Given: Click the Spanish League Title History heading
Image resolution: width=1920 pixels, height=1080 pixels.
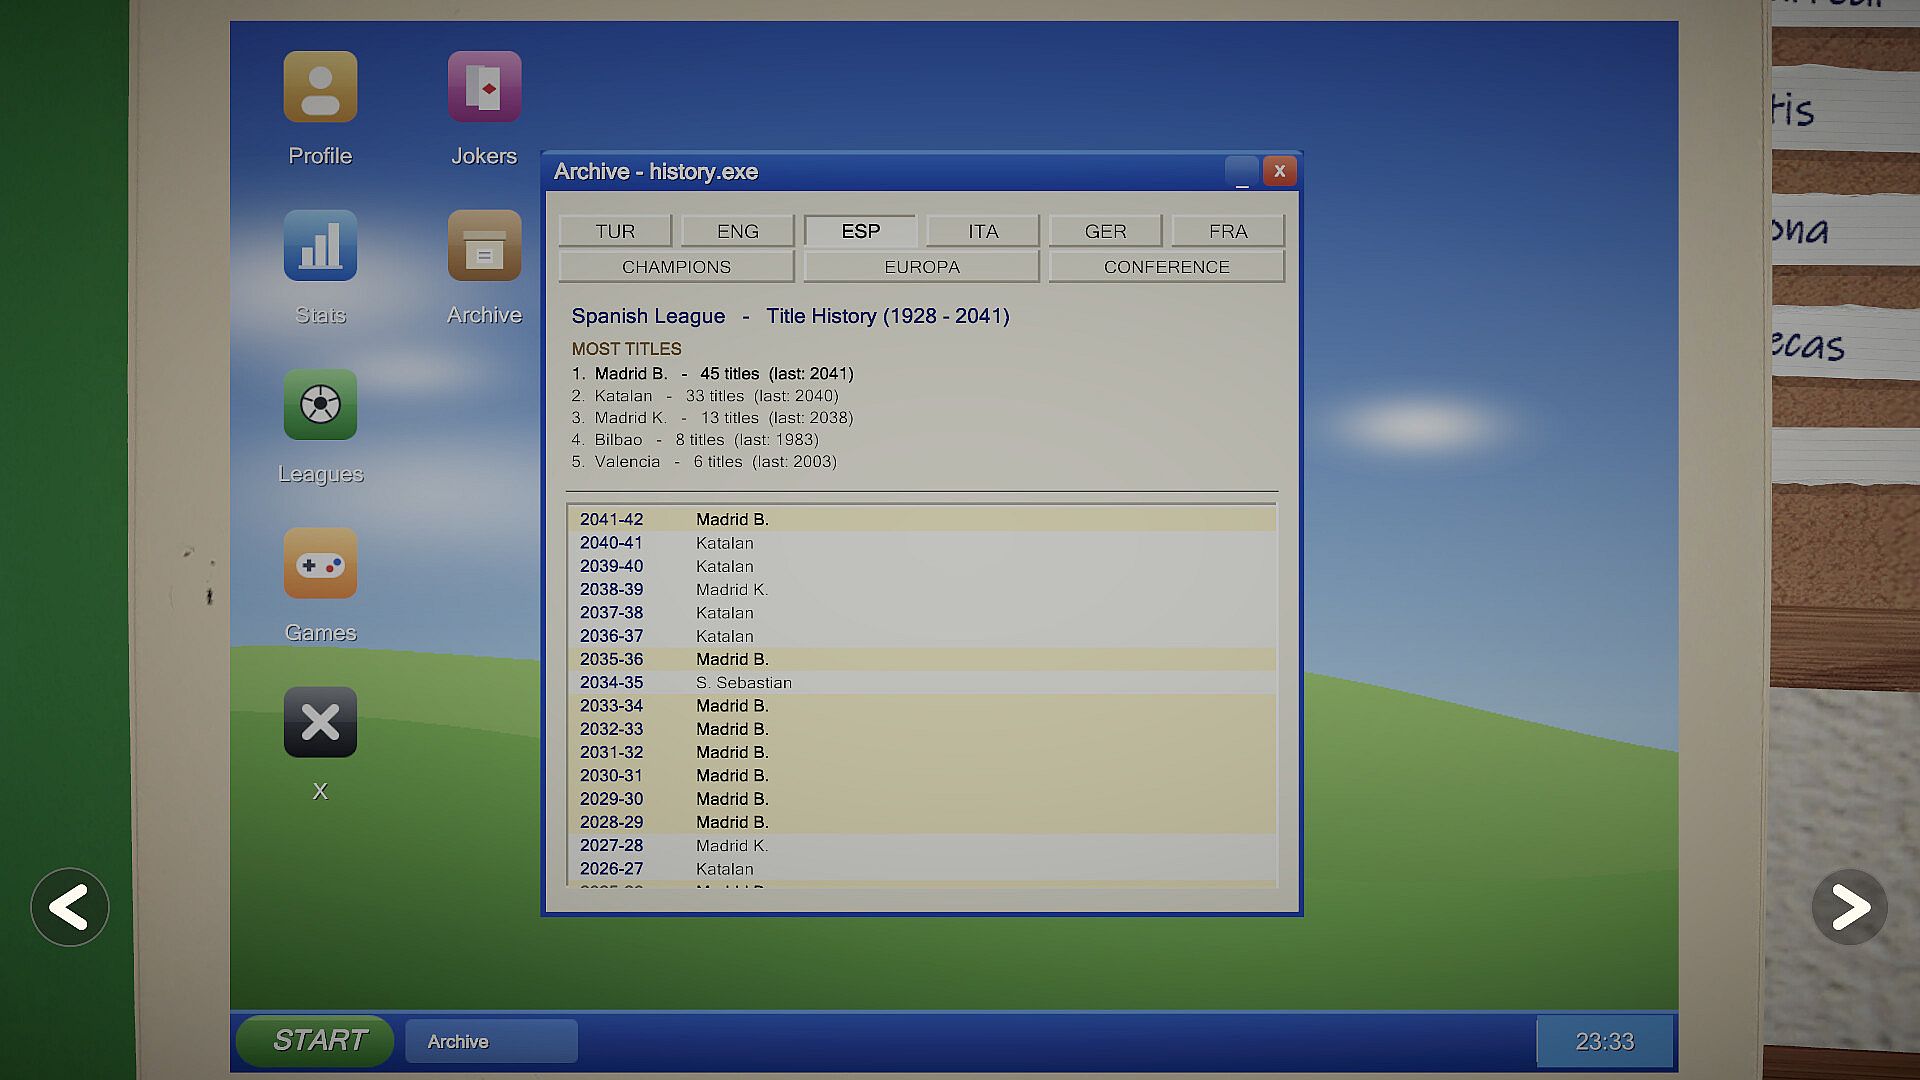Looking at the screenshot, I should pos(790,316).
